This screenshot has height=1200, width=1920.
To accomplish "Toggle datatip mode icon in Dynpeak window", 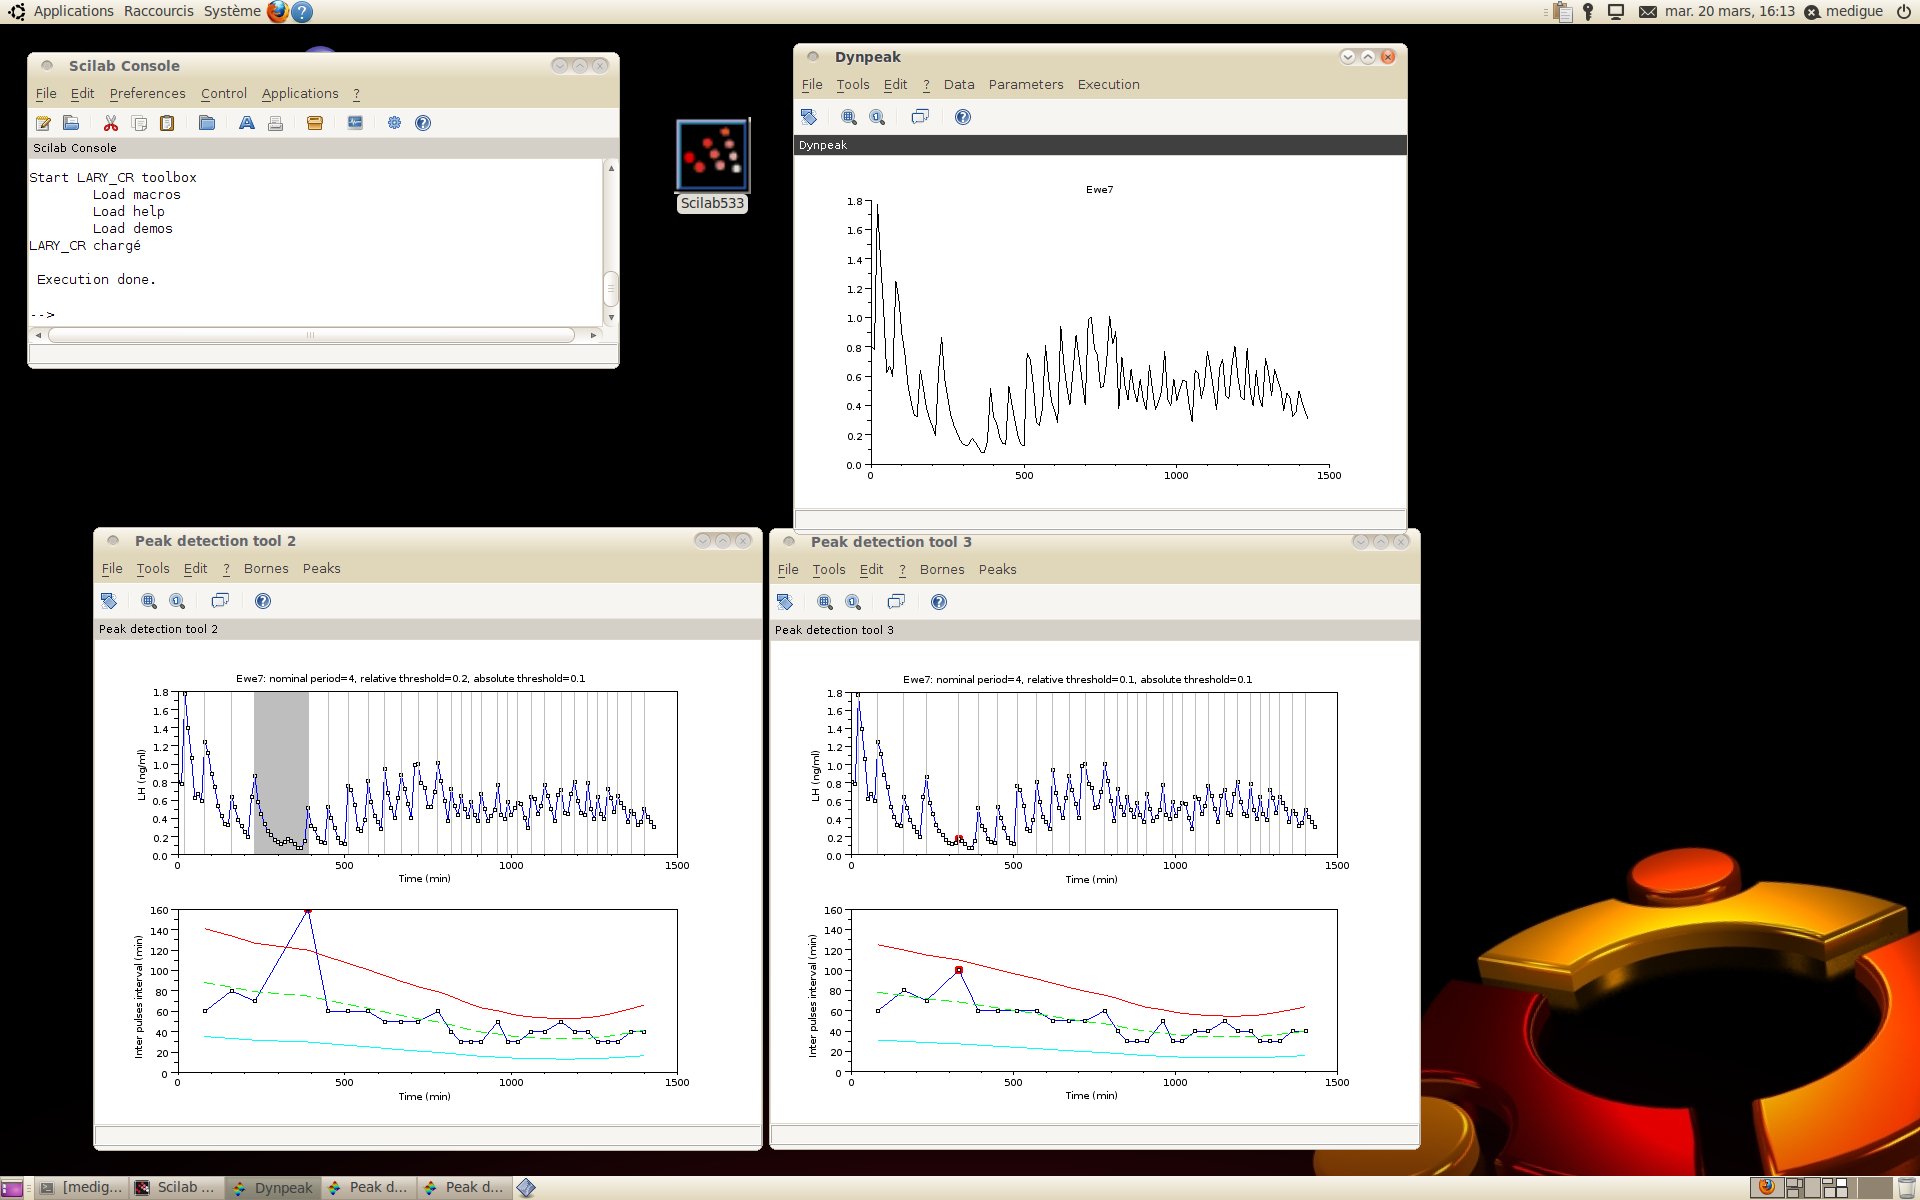I will [920, 117].
